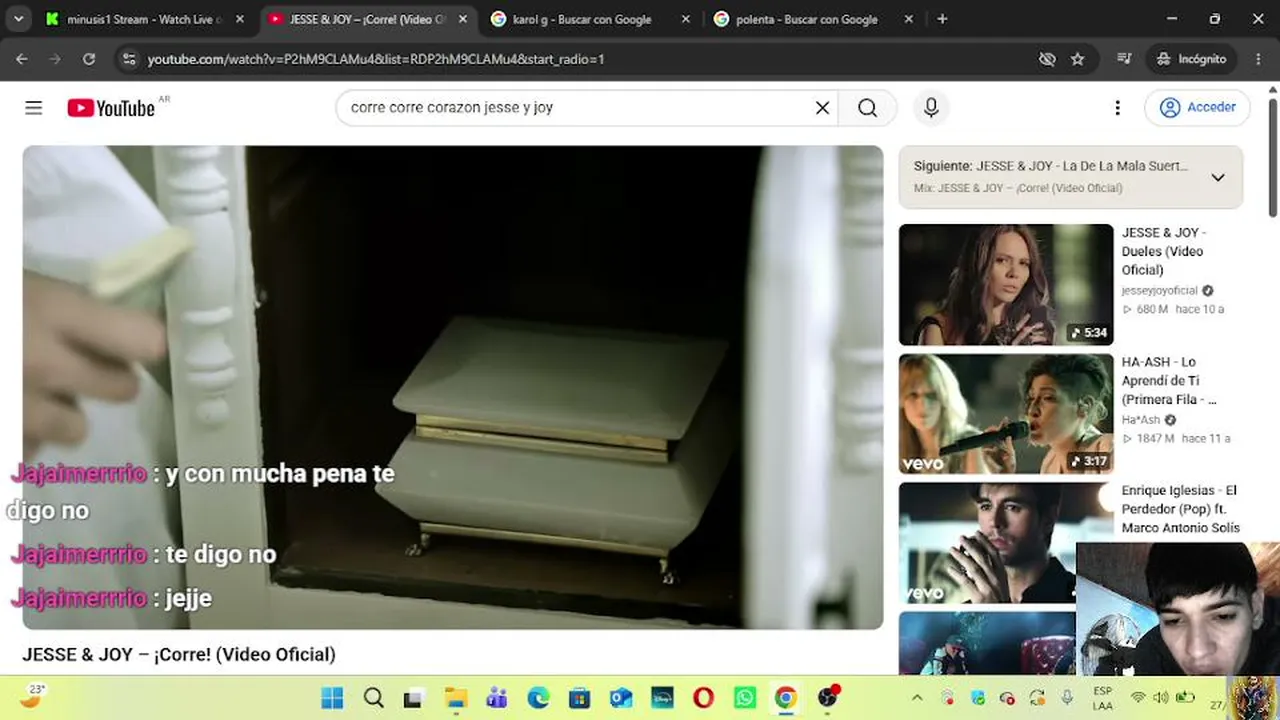The height and width of the screenshot is (720, 1280).
Task: Launch Microsoft Teams from the taskbar
Action: 497,698
